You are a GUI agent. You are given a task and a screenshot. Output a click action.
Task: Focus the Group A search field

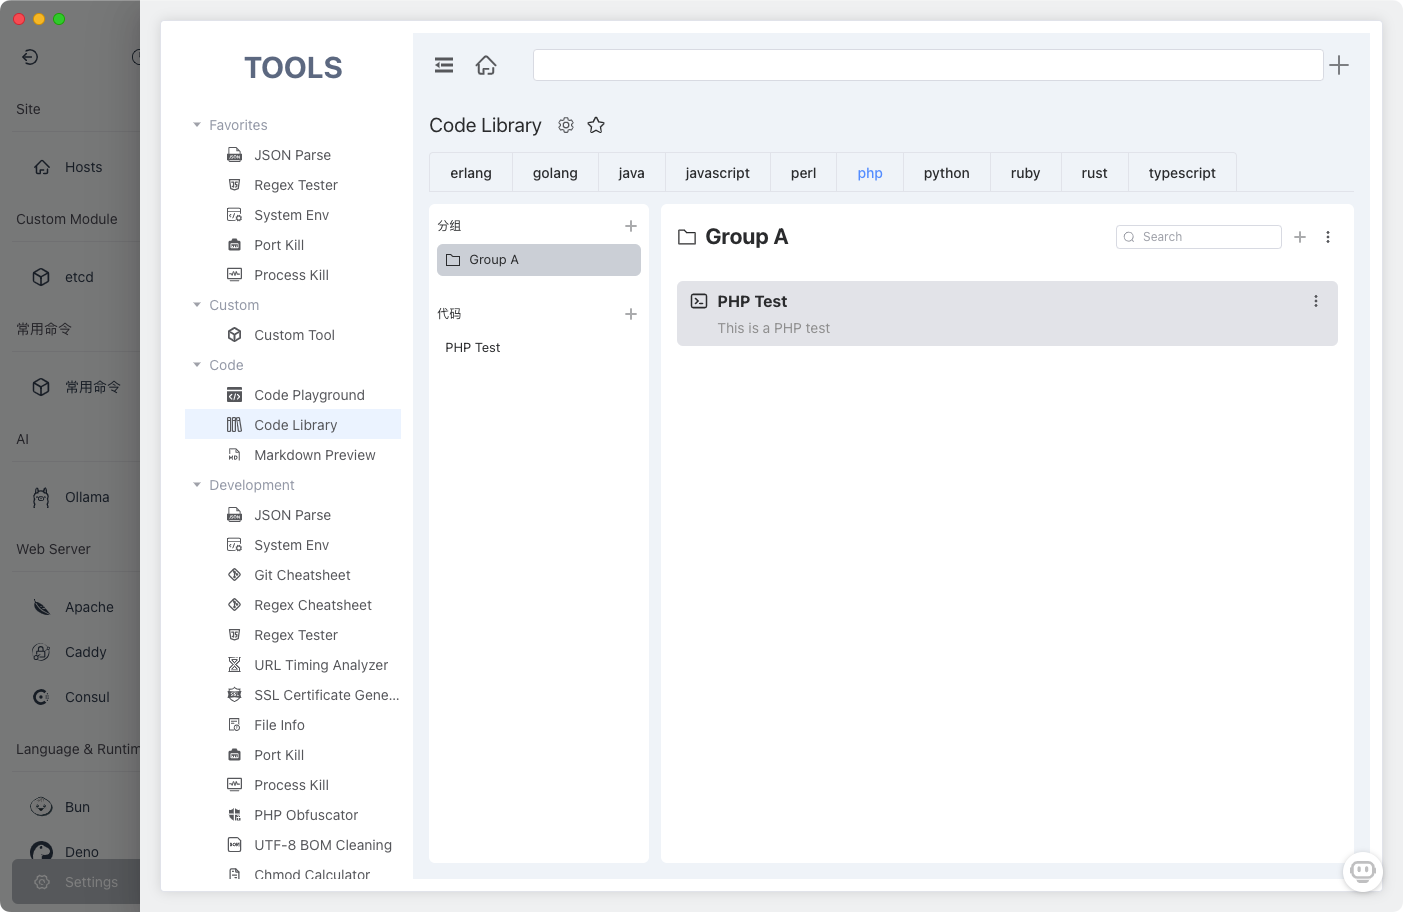(1199, 237)
